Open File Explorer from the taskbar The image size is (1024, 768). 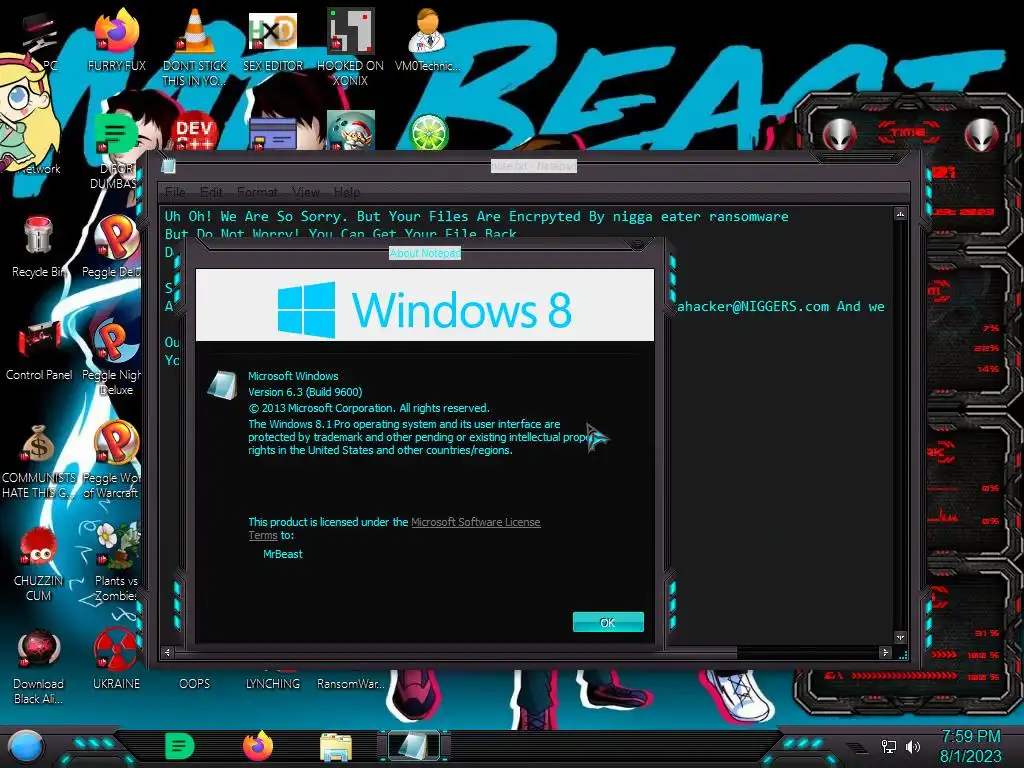coord(336,747)
